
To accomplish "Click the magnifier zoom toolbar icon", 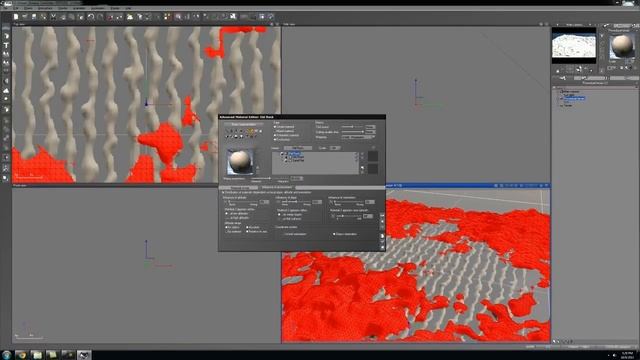I will (178, 17).
